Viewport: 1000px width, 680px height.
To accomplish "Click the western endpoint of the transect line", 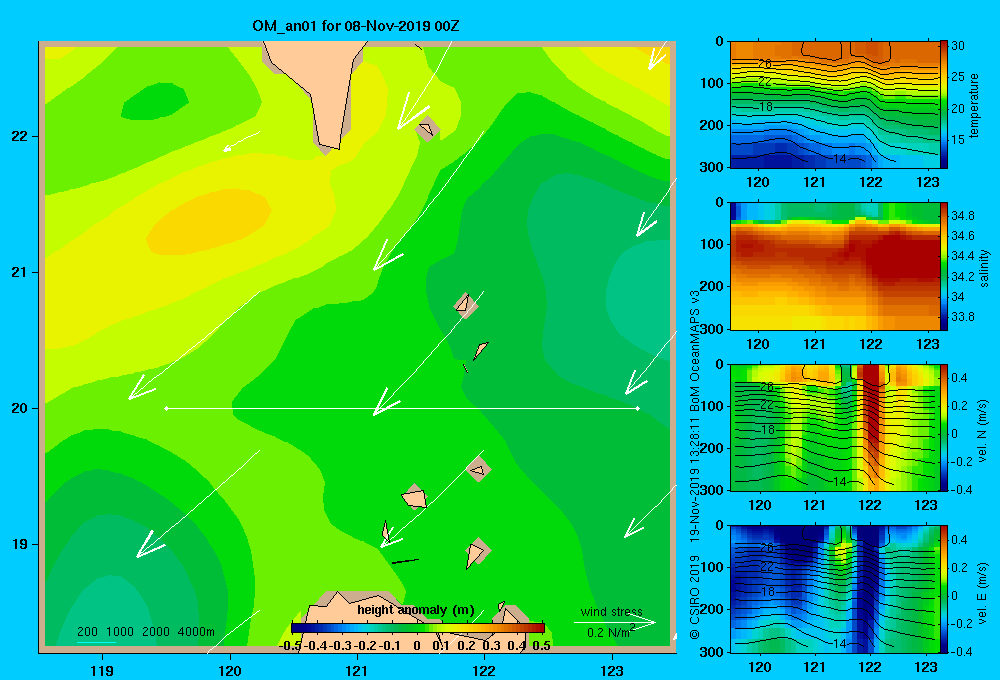I will pos(166,408).
